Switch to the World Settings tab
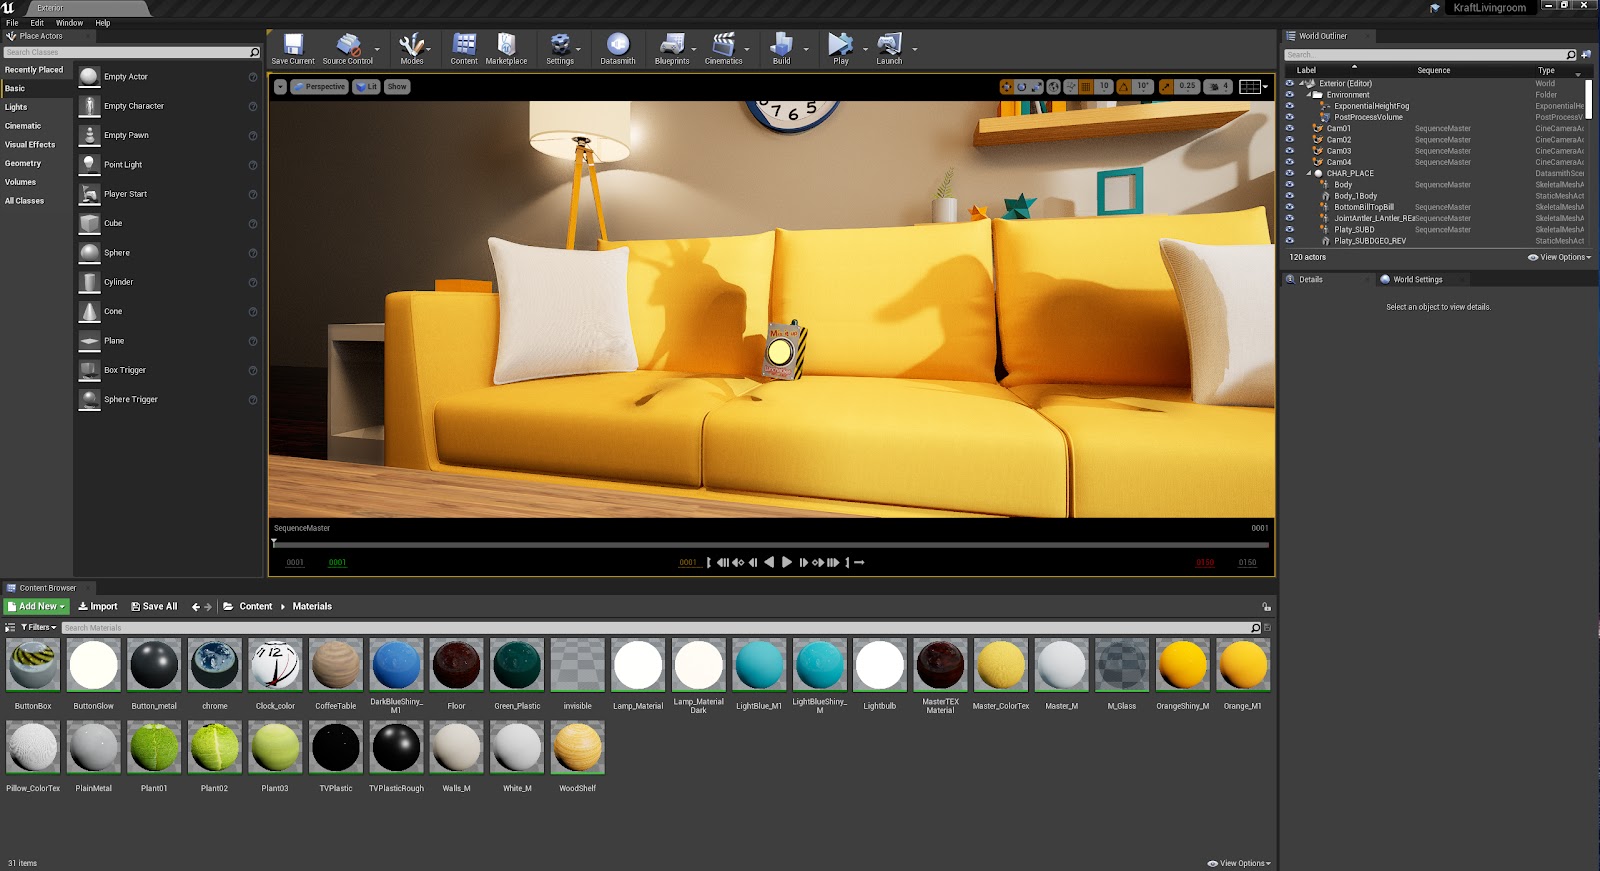This screenshot has width=1600, height=871. tap(1417, 280)
